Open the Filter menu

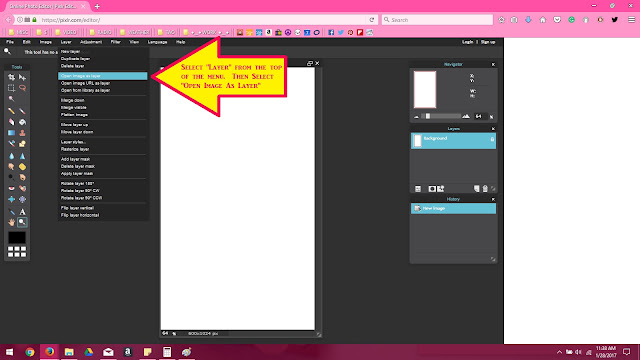(x=116, y=42)
